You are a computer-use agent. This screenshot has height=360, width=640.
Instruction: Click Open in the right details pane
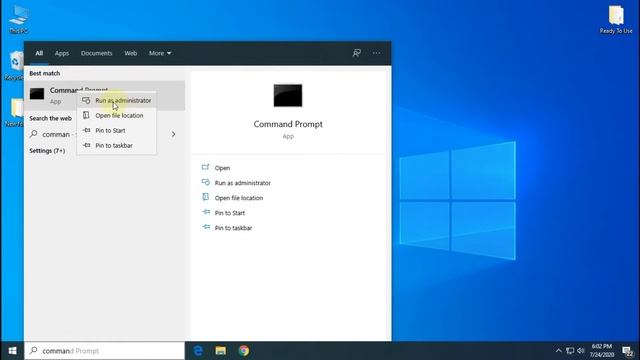222,168
